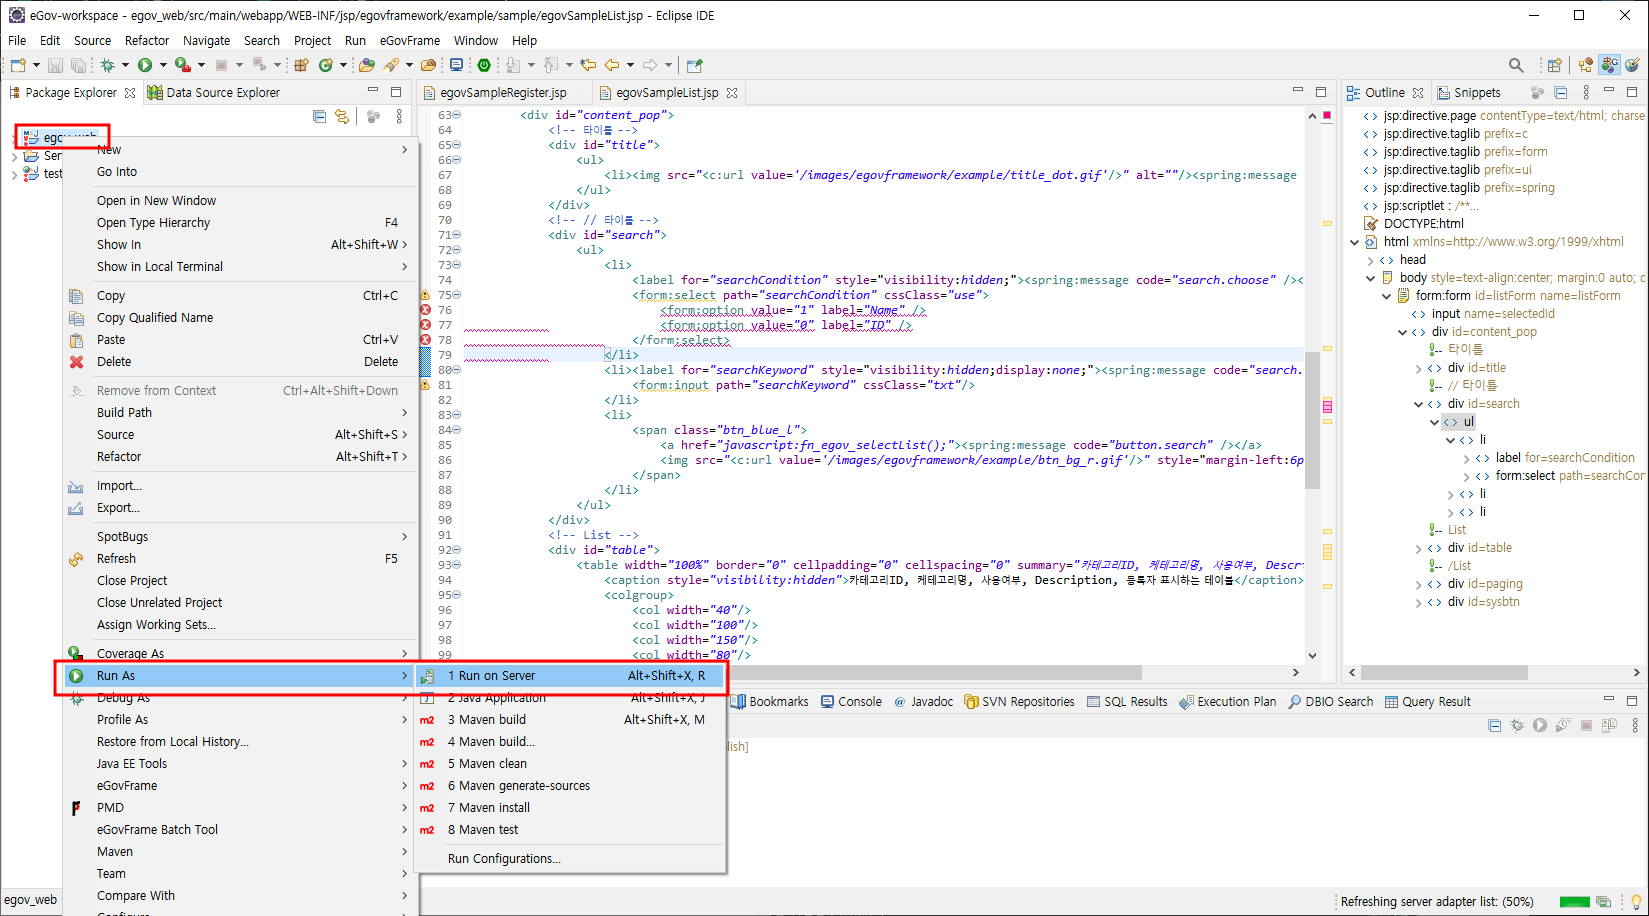Switch to the Java EE perspective icon
Image resolution: width=1649 pixels, height=916 pixels.
click(x=1586, y=65)
